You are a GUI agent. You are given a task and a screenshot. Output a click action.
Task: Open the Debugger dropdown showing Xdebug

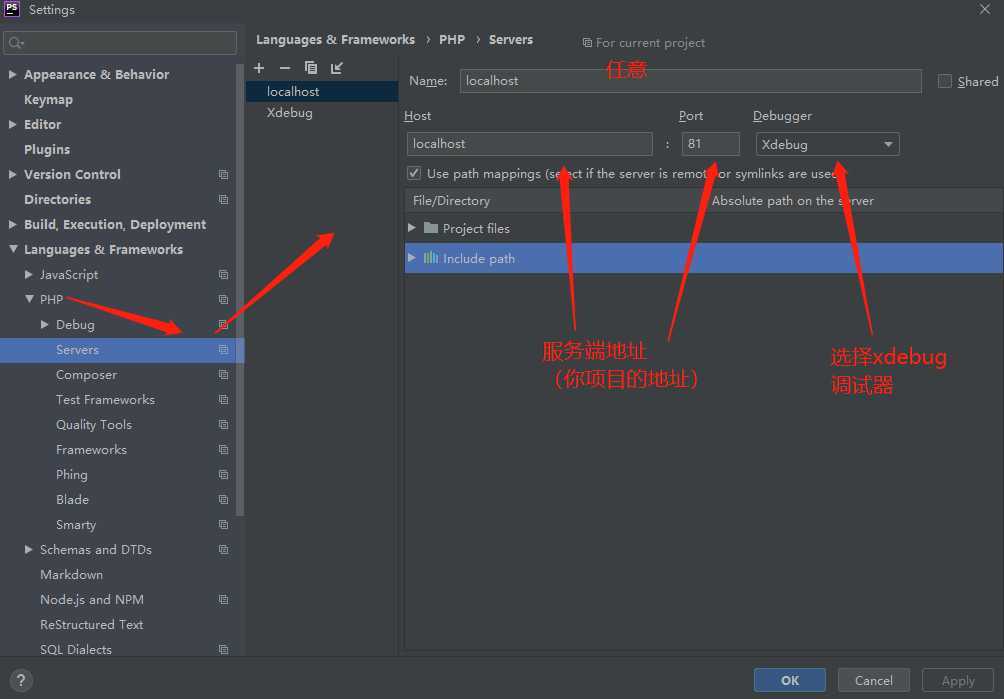click(827, 144)
